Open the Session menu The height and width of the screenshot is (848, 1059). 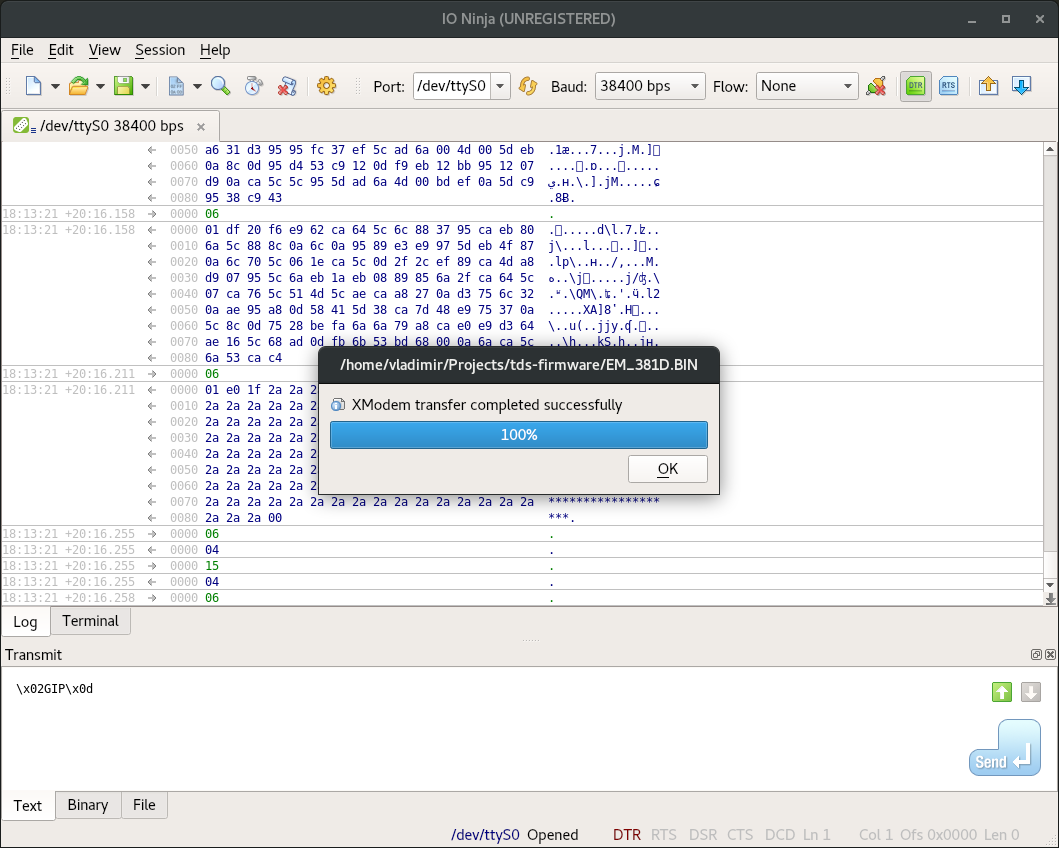click(x=160, y=50)
